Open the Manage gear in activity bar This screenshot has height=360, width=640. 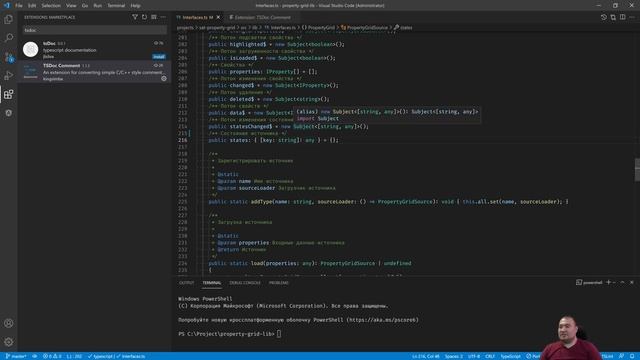9,342
